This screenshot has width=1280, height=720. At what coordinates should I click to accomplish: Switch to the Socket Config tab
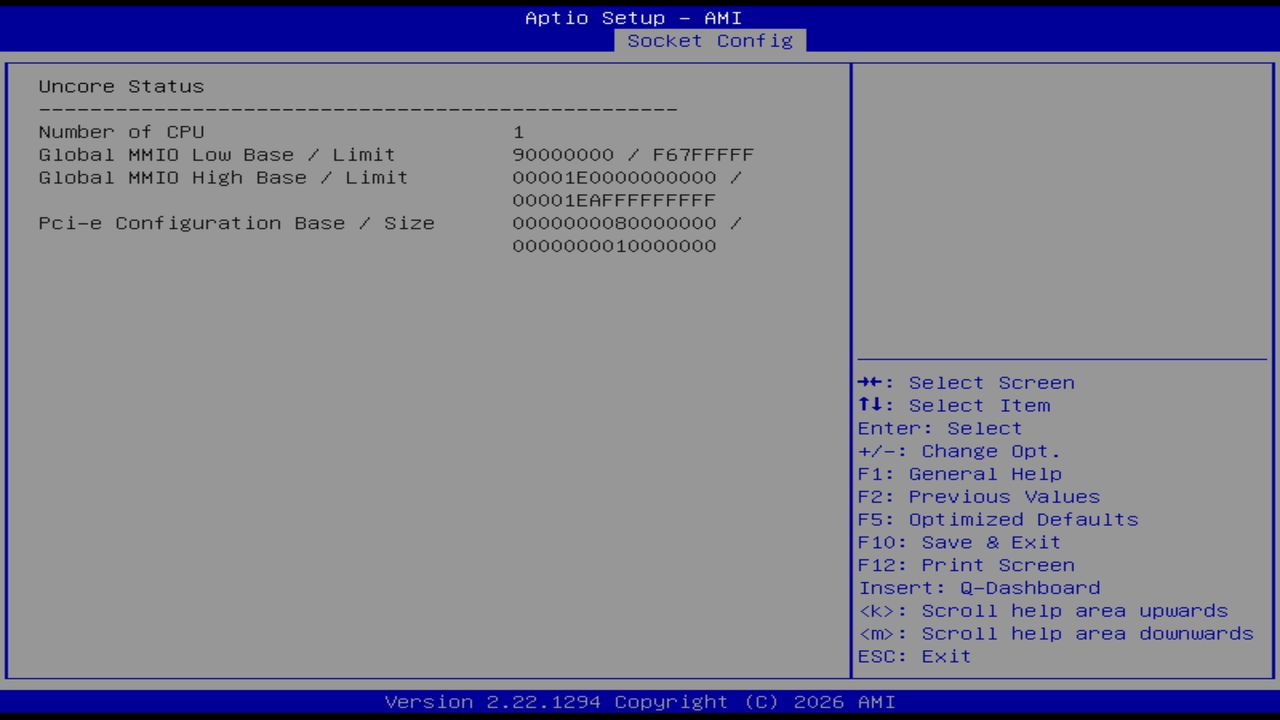(x=710, y=41)
